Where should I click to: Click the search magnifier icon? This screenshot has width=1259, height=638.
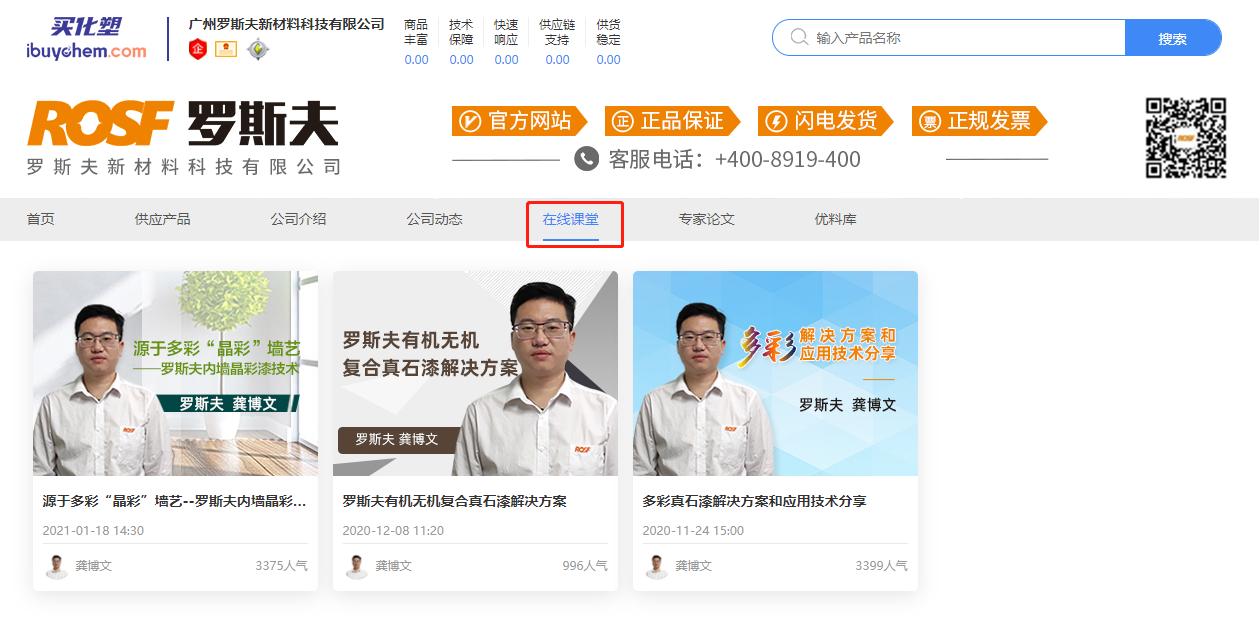[x=799, y=37]
